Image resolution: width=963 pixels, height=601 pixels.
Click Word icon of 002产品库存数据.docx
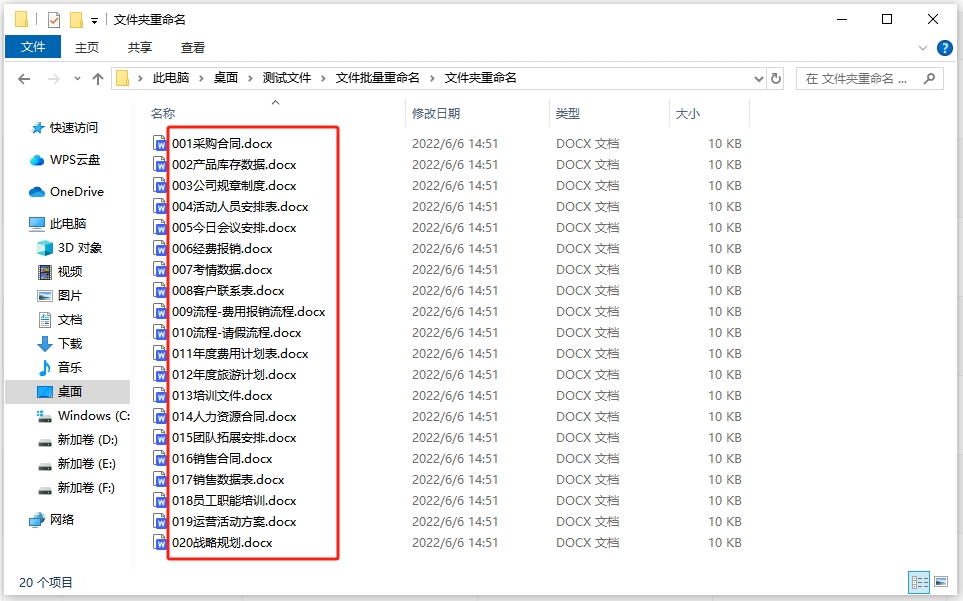[160, 165]
